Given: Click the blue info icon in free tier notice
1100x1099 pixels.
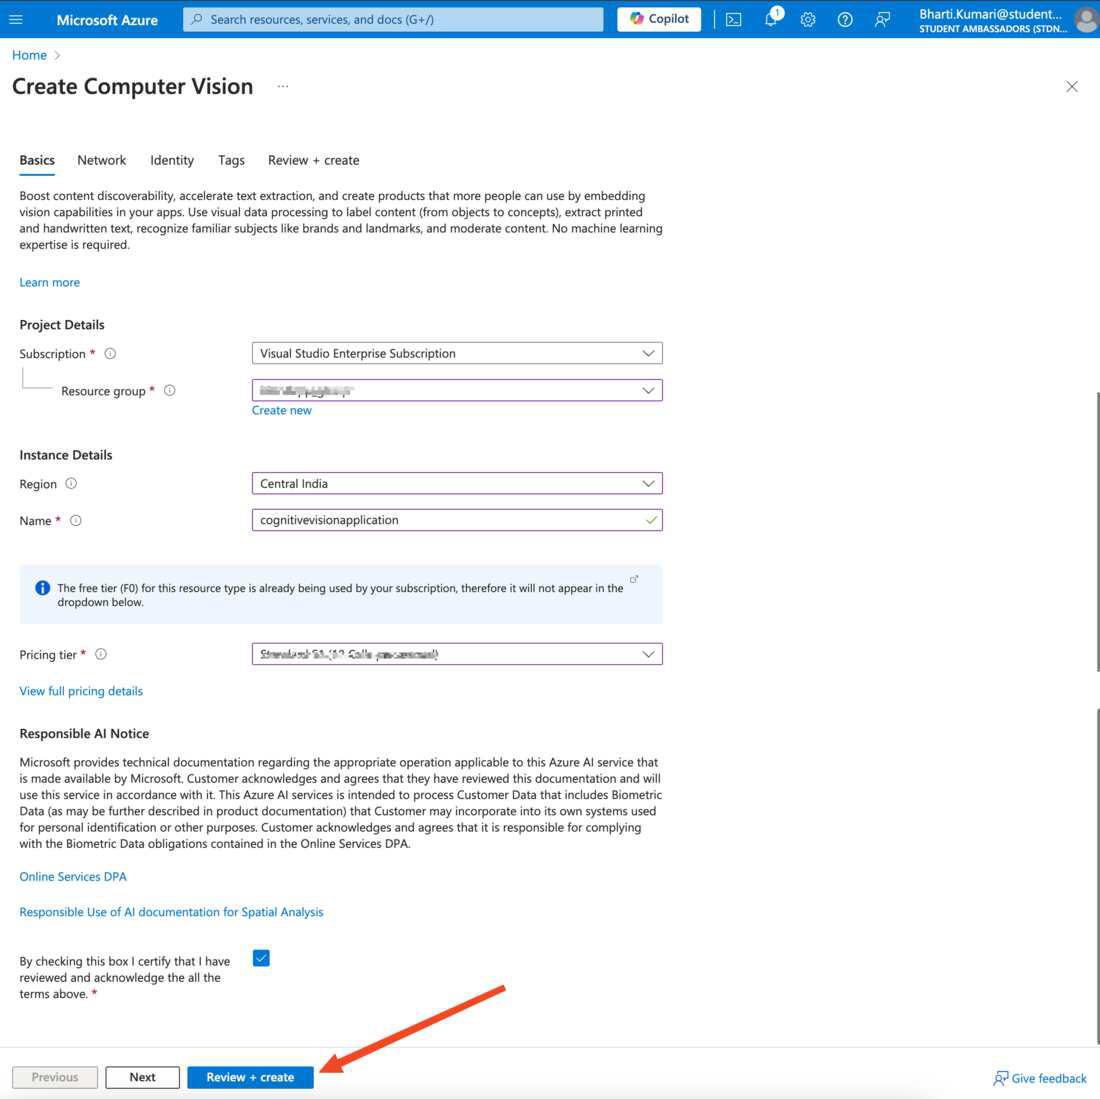Looking at the screenshot, I should 43,588.
